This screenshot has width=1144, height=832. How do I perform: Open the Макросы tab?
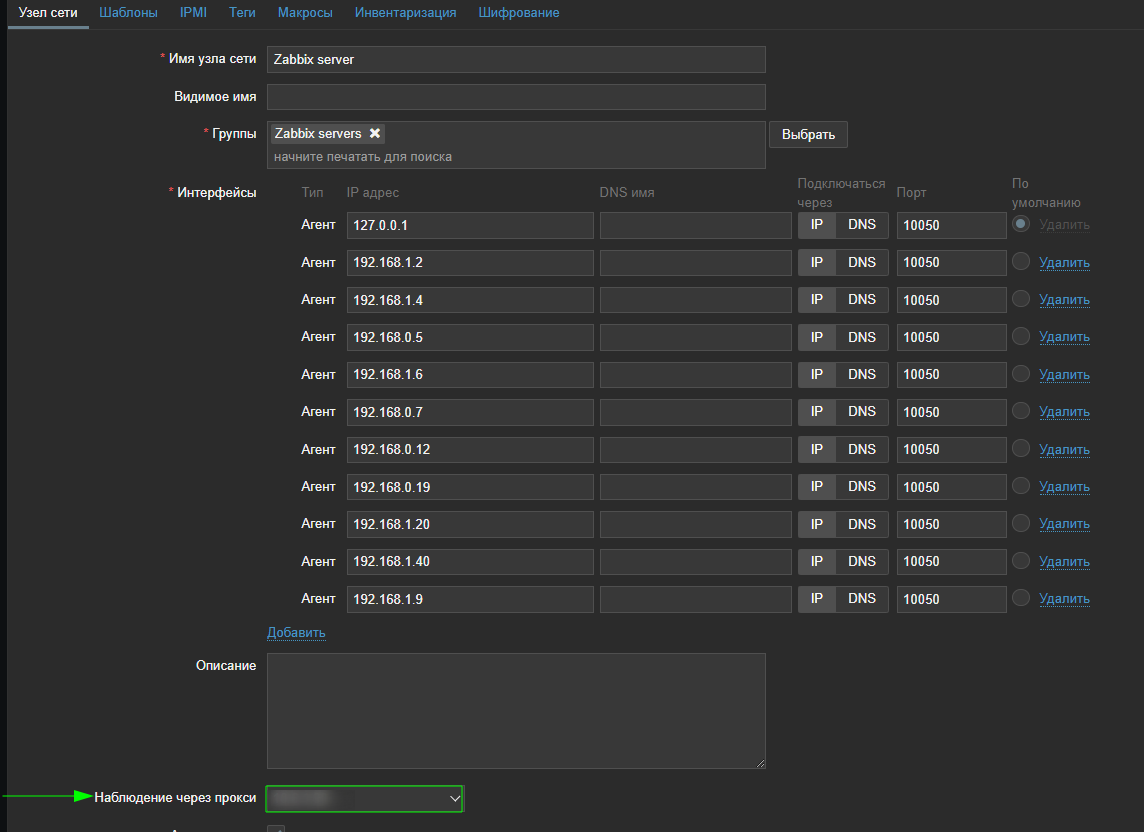click(x=305, y=13)
